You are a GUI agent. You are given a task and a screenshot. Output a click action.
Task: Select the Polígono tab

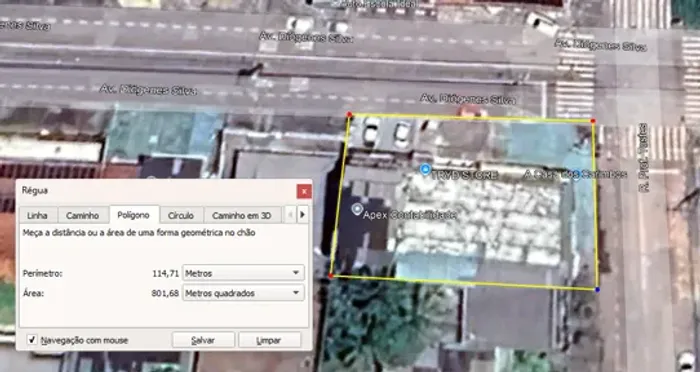[133, 215]
